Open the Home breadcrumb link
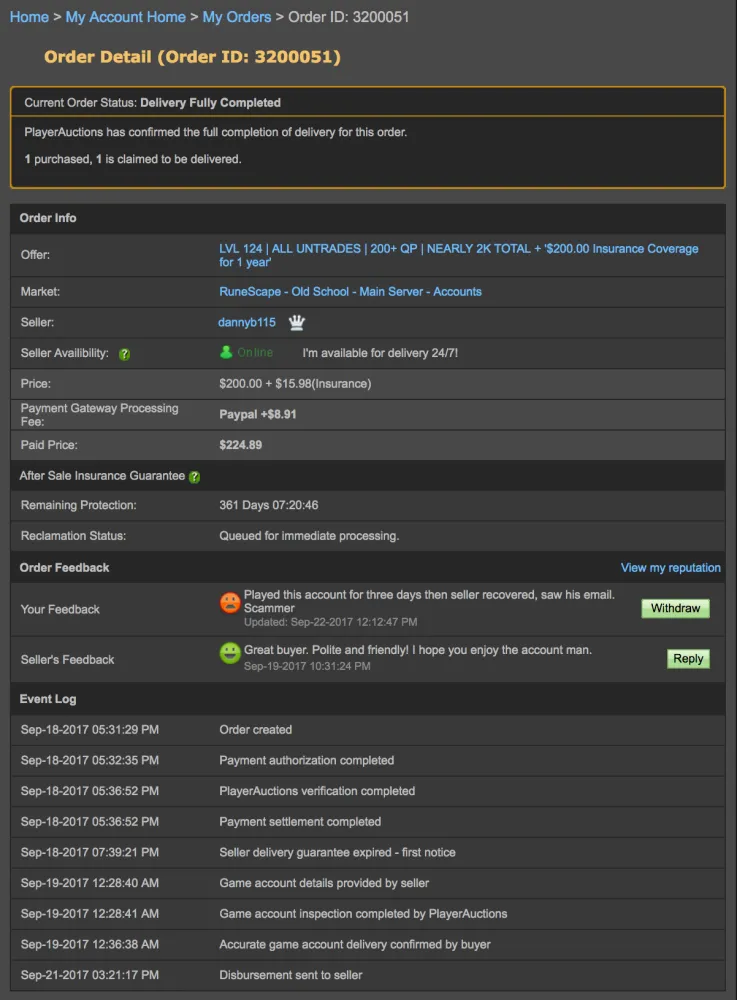This screenshot has width=737, height=1000. pyautogui.click(x=29, y=17)
